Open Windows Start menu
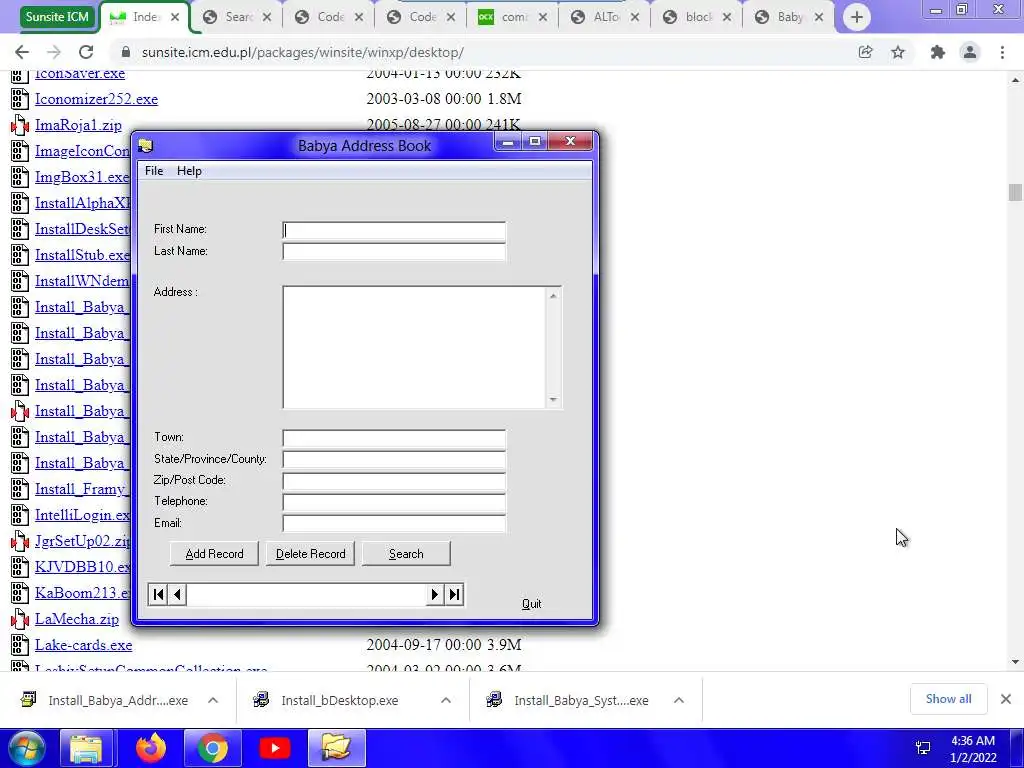Viewport: 1024px width, 768px height. coord(26,748)
